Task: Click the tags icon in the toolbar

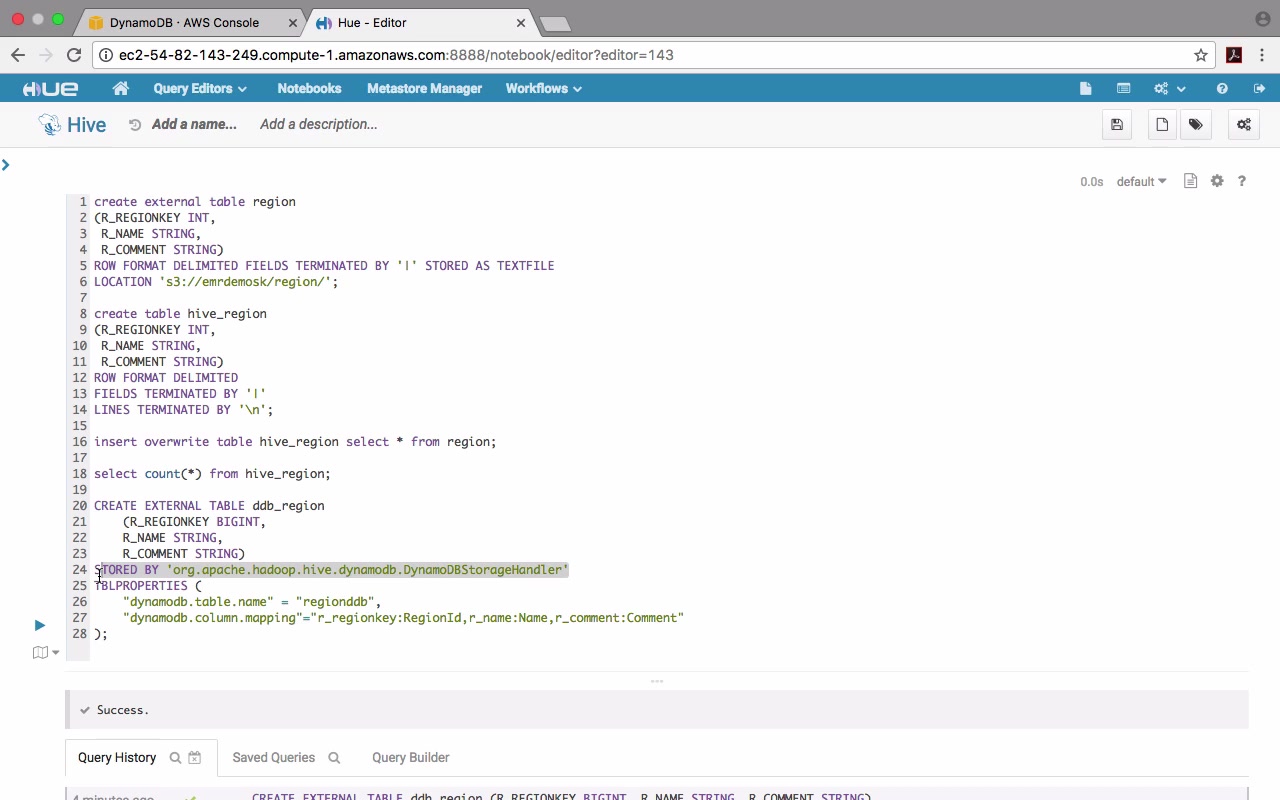Action: 1196,125
